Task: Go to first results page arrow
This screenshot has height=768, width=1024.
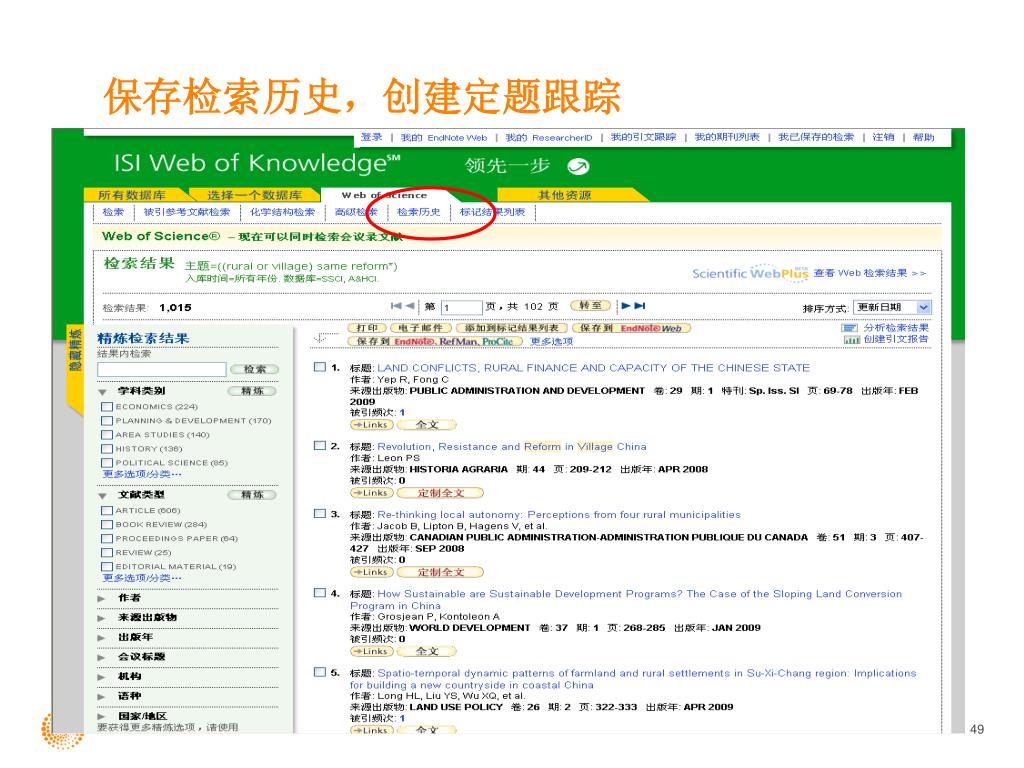Action: pos(396,306)
